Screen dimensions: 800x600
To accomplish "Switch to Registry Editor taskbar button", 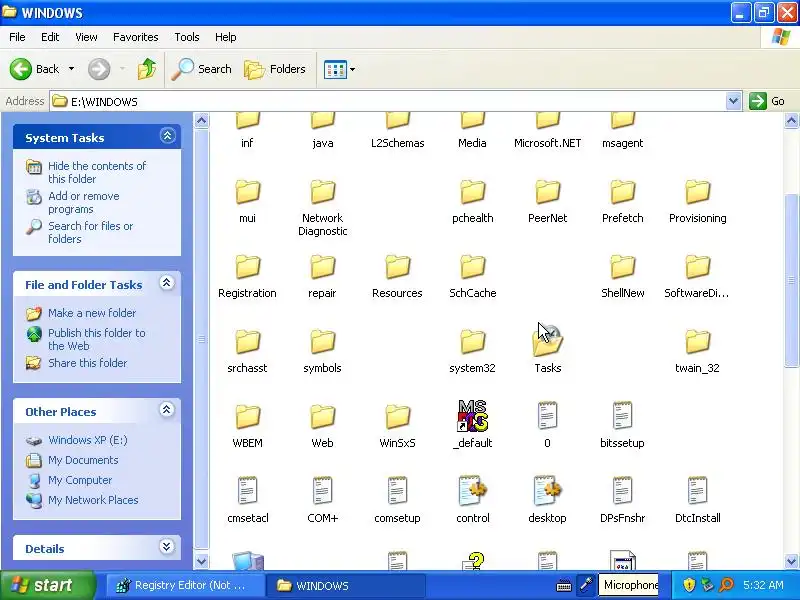I will point(185,585).
